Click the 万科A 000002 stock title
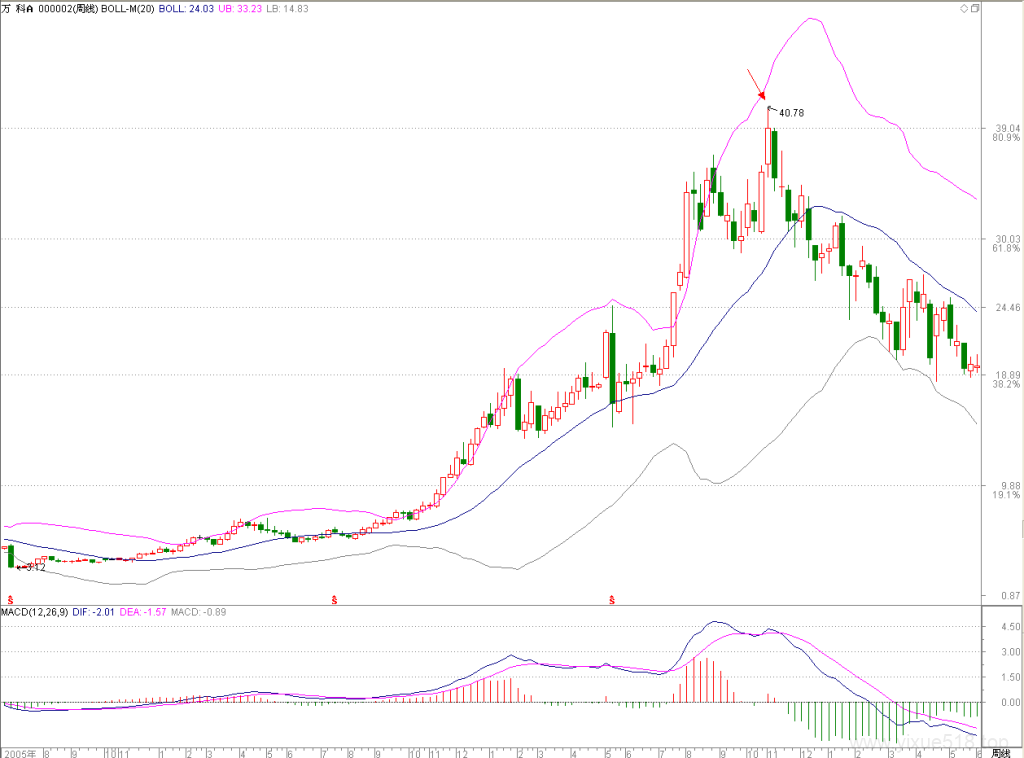1024x758 pixels. click(50, 9)
